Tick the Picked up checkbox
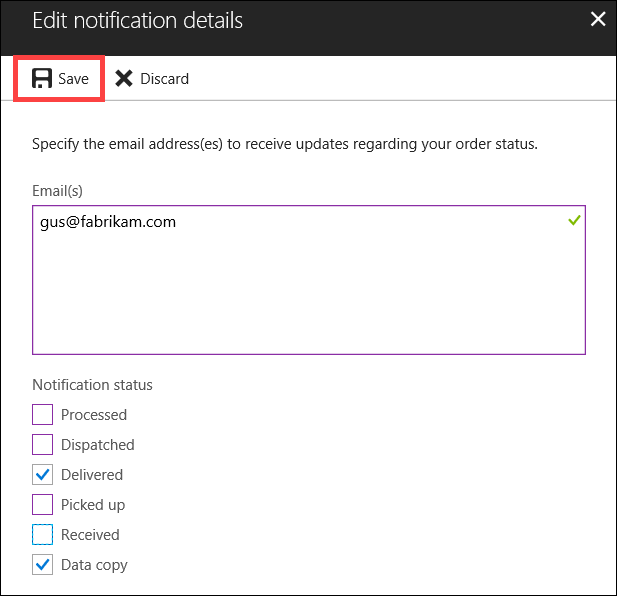Image resolution: width=617 pixels, height=596 pixels. (43, 505)
